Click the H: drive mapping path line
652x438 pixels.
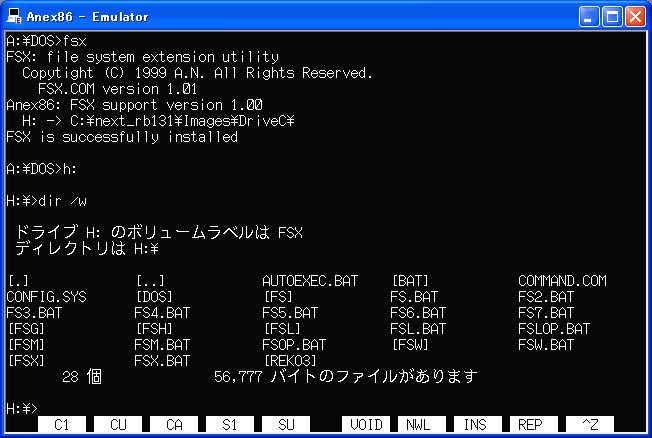pyautogui.click(x=158, y=121)
